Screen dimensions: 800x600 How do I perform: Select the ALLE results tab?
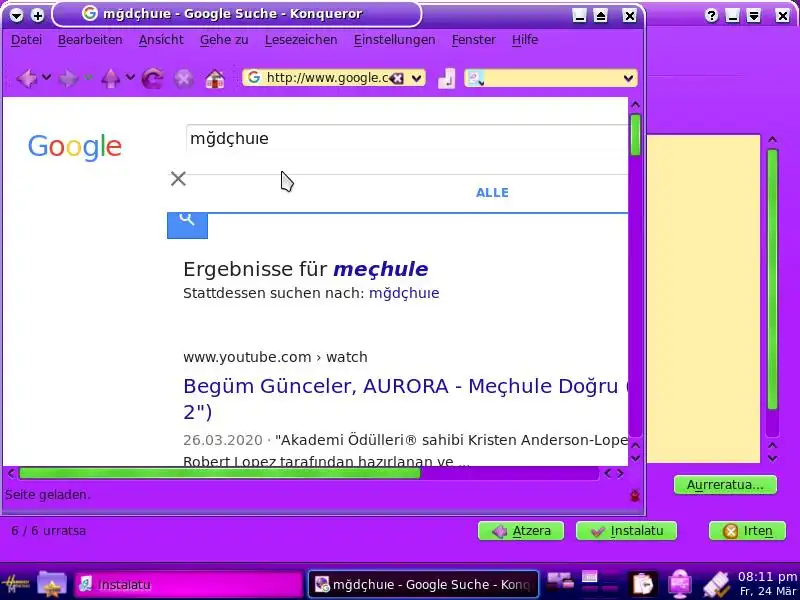(x=492, y=193)
